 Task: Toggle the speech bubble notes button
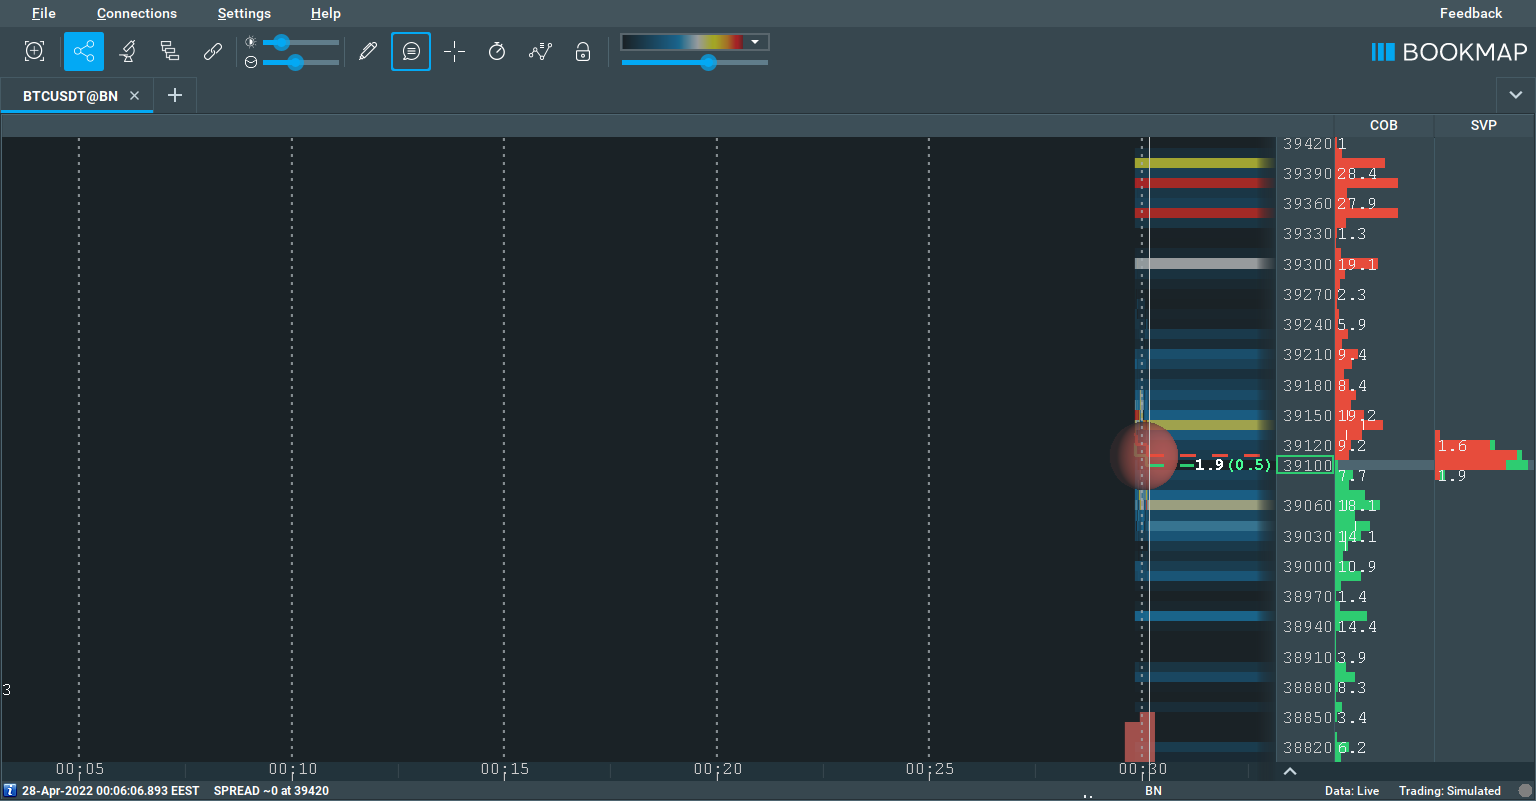coord(411,52)
